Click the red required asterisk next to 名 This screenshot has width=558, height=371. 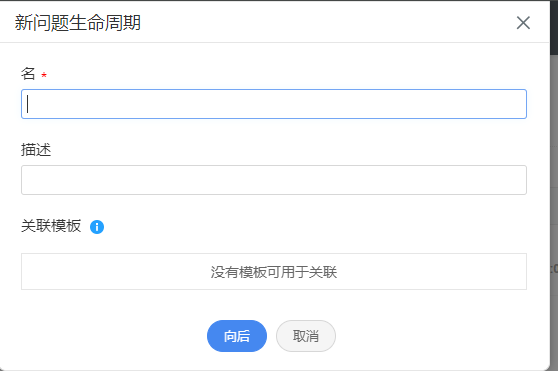[44, 75]
